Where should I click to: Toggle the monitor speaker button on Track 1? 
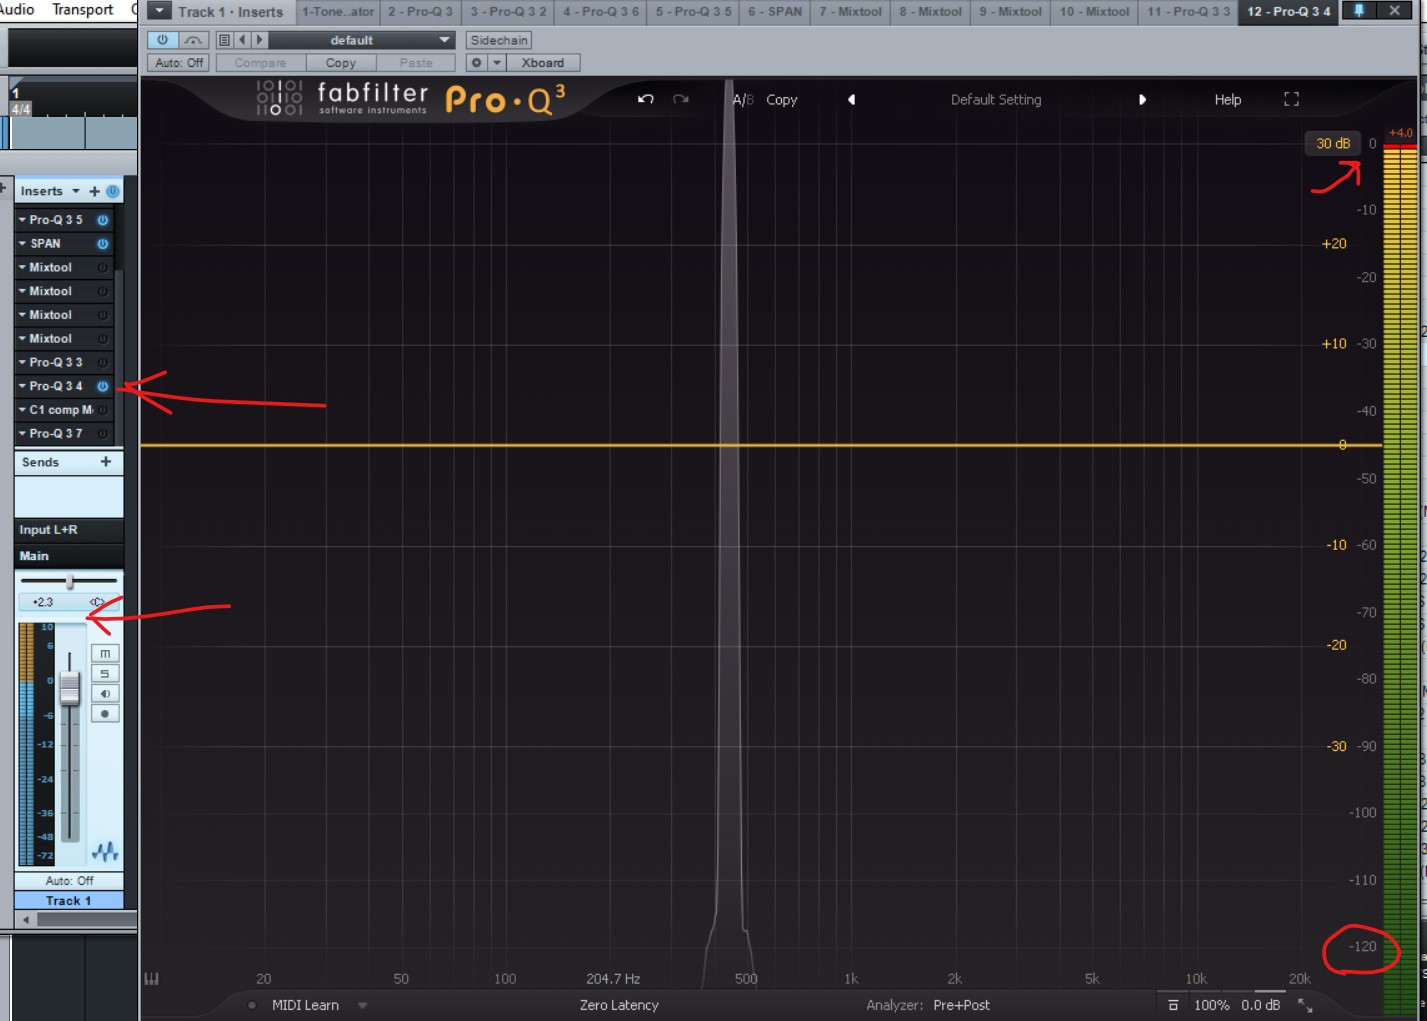pos(105,693)
